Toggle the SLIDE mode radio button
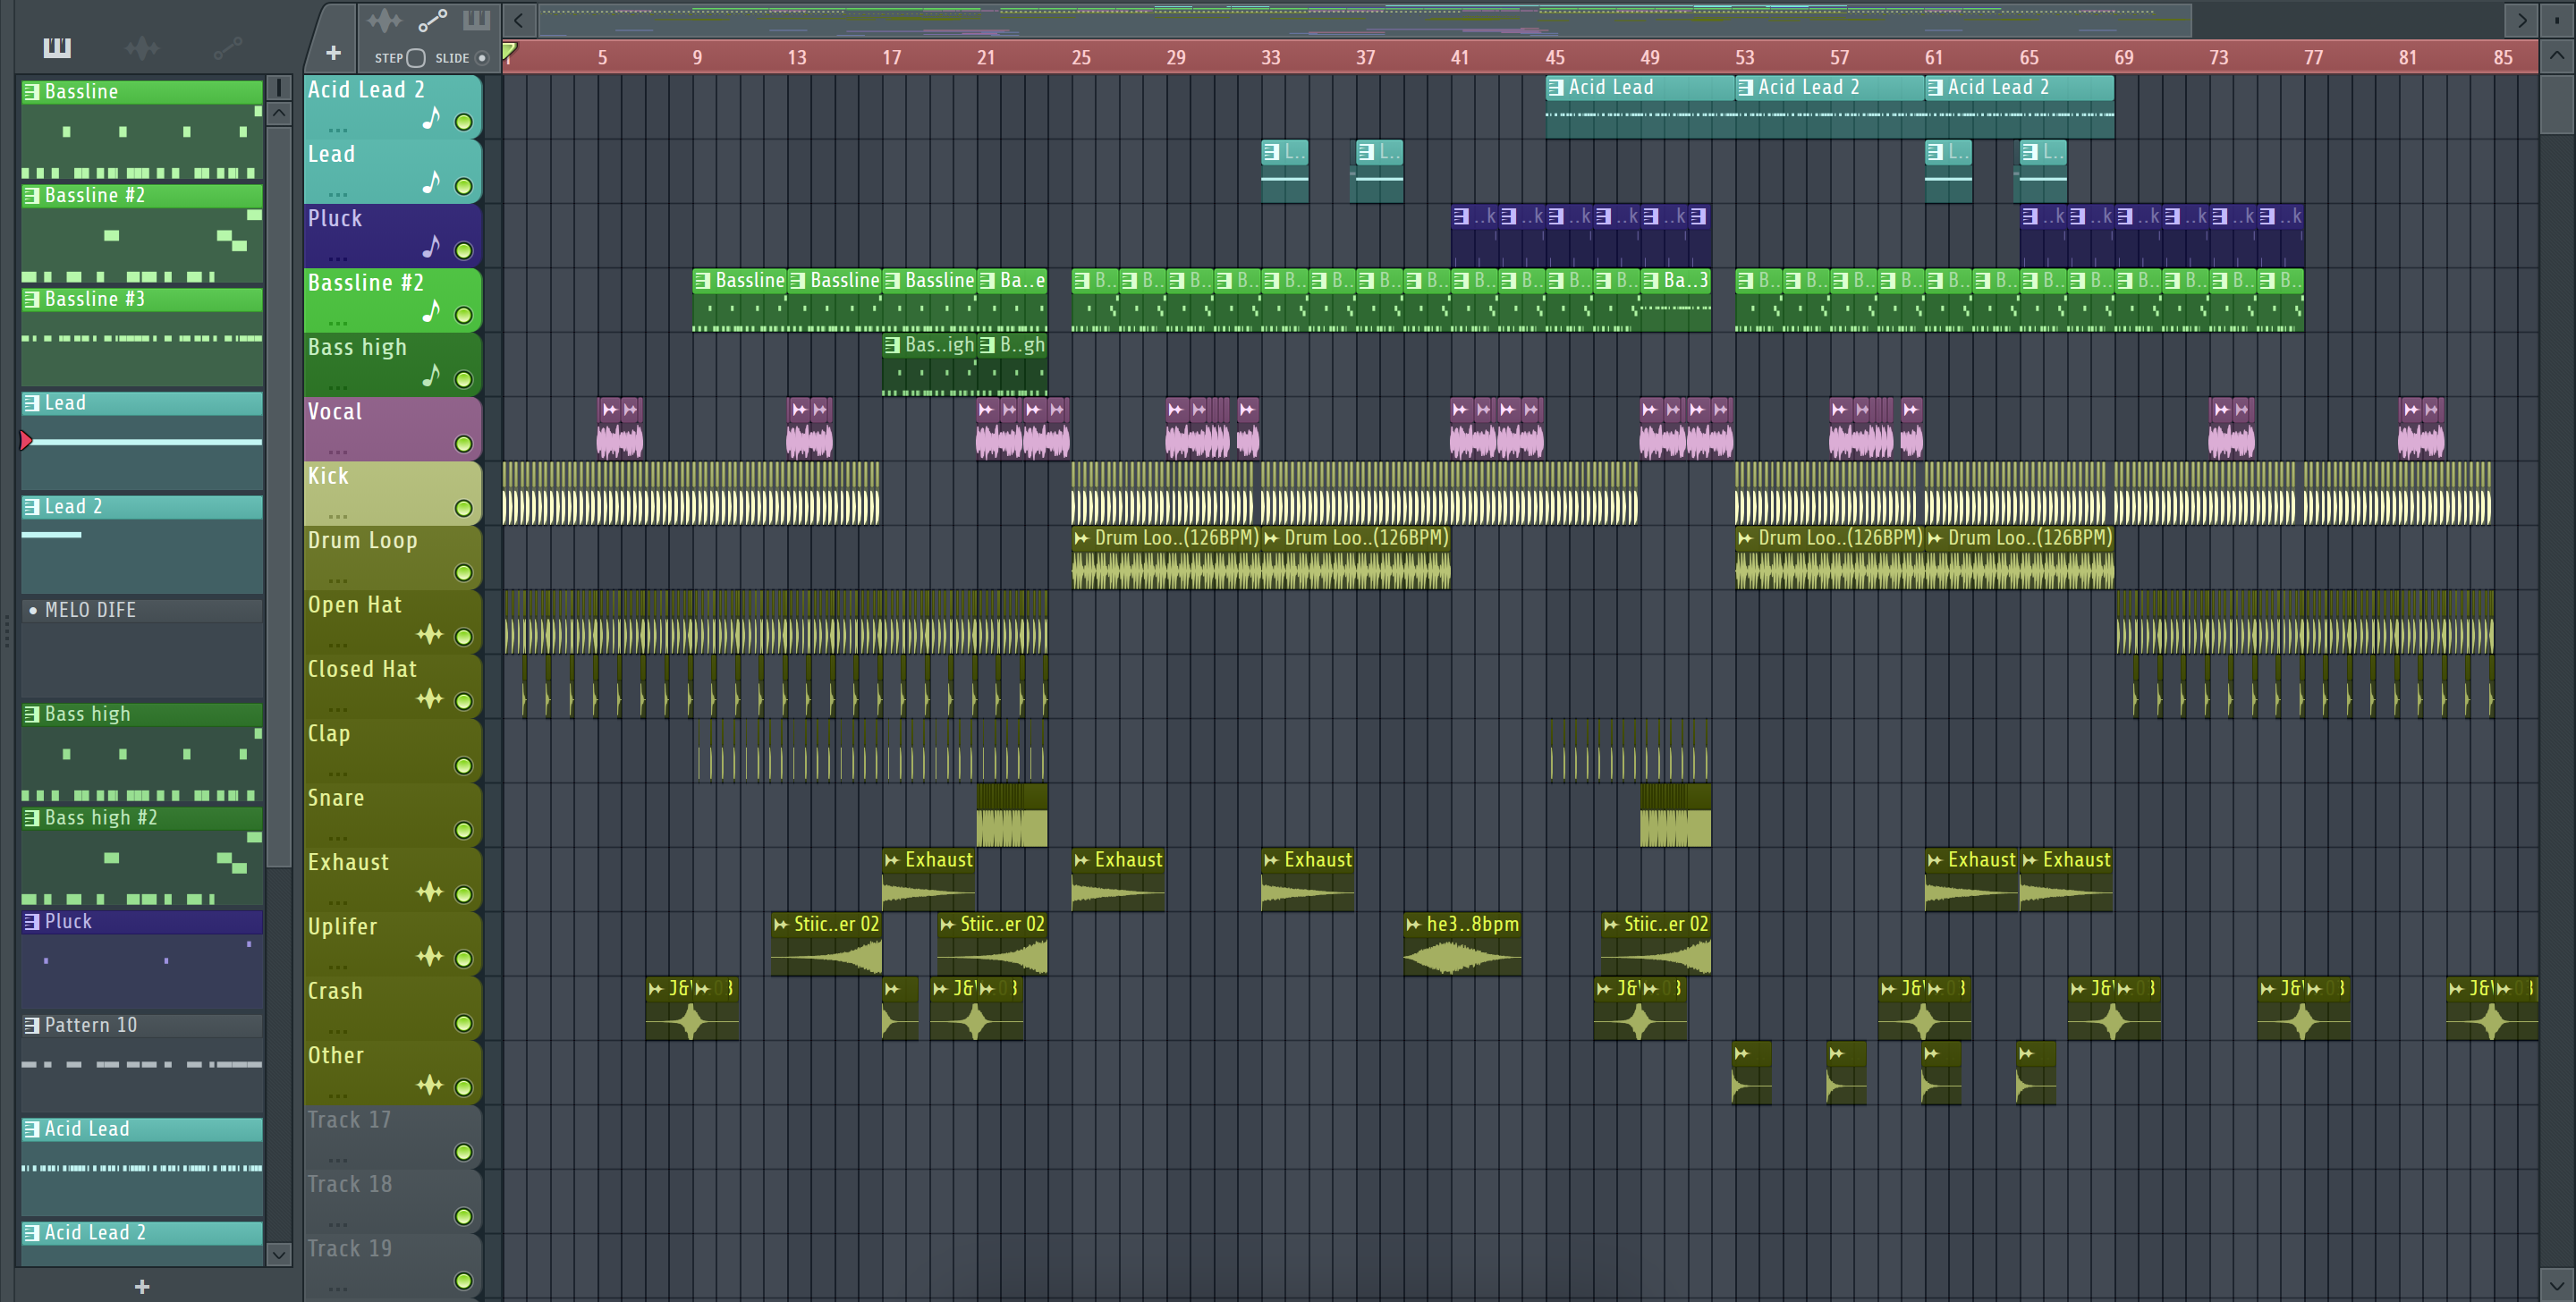This screenshot has height=1302, width=2576. (482, 58)
